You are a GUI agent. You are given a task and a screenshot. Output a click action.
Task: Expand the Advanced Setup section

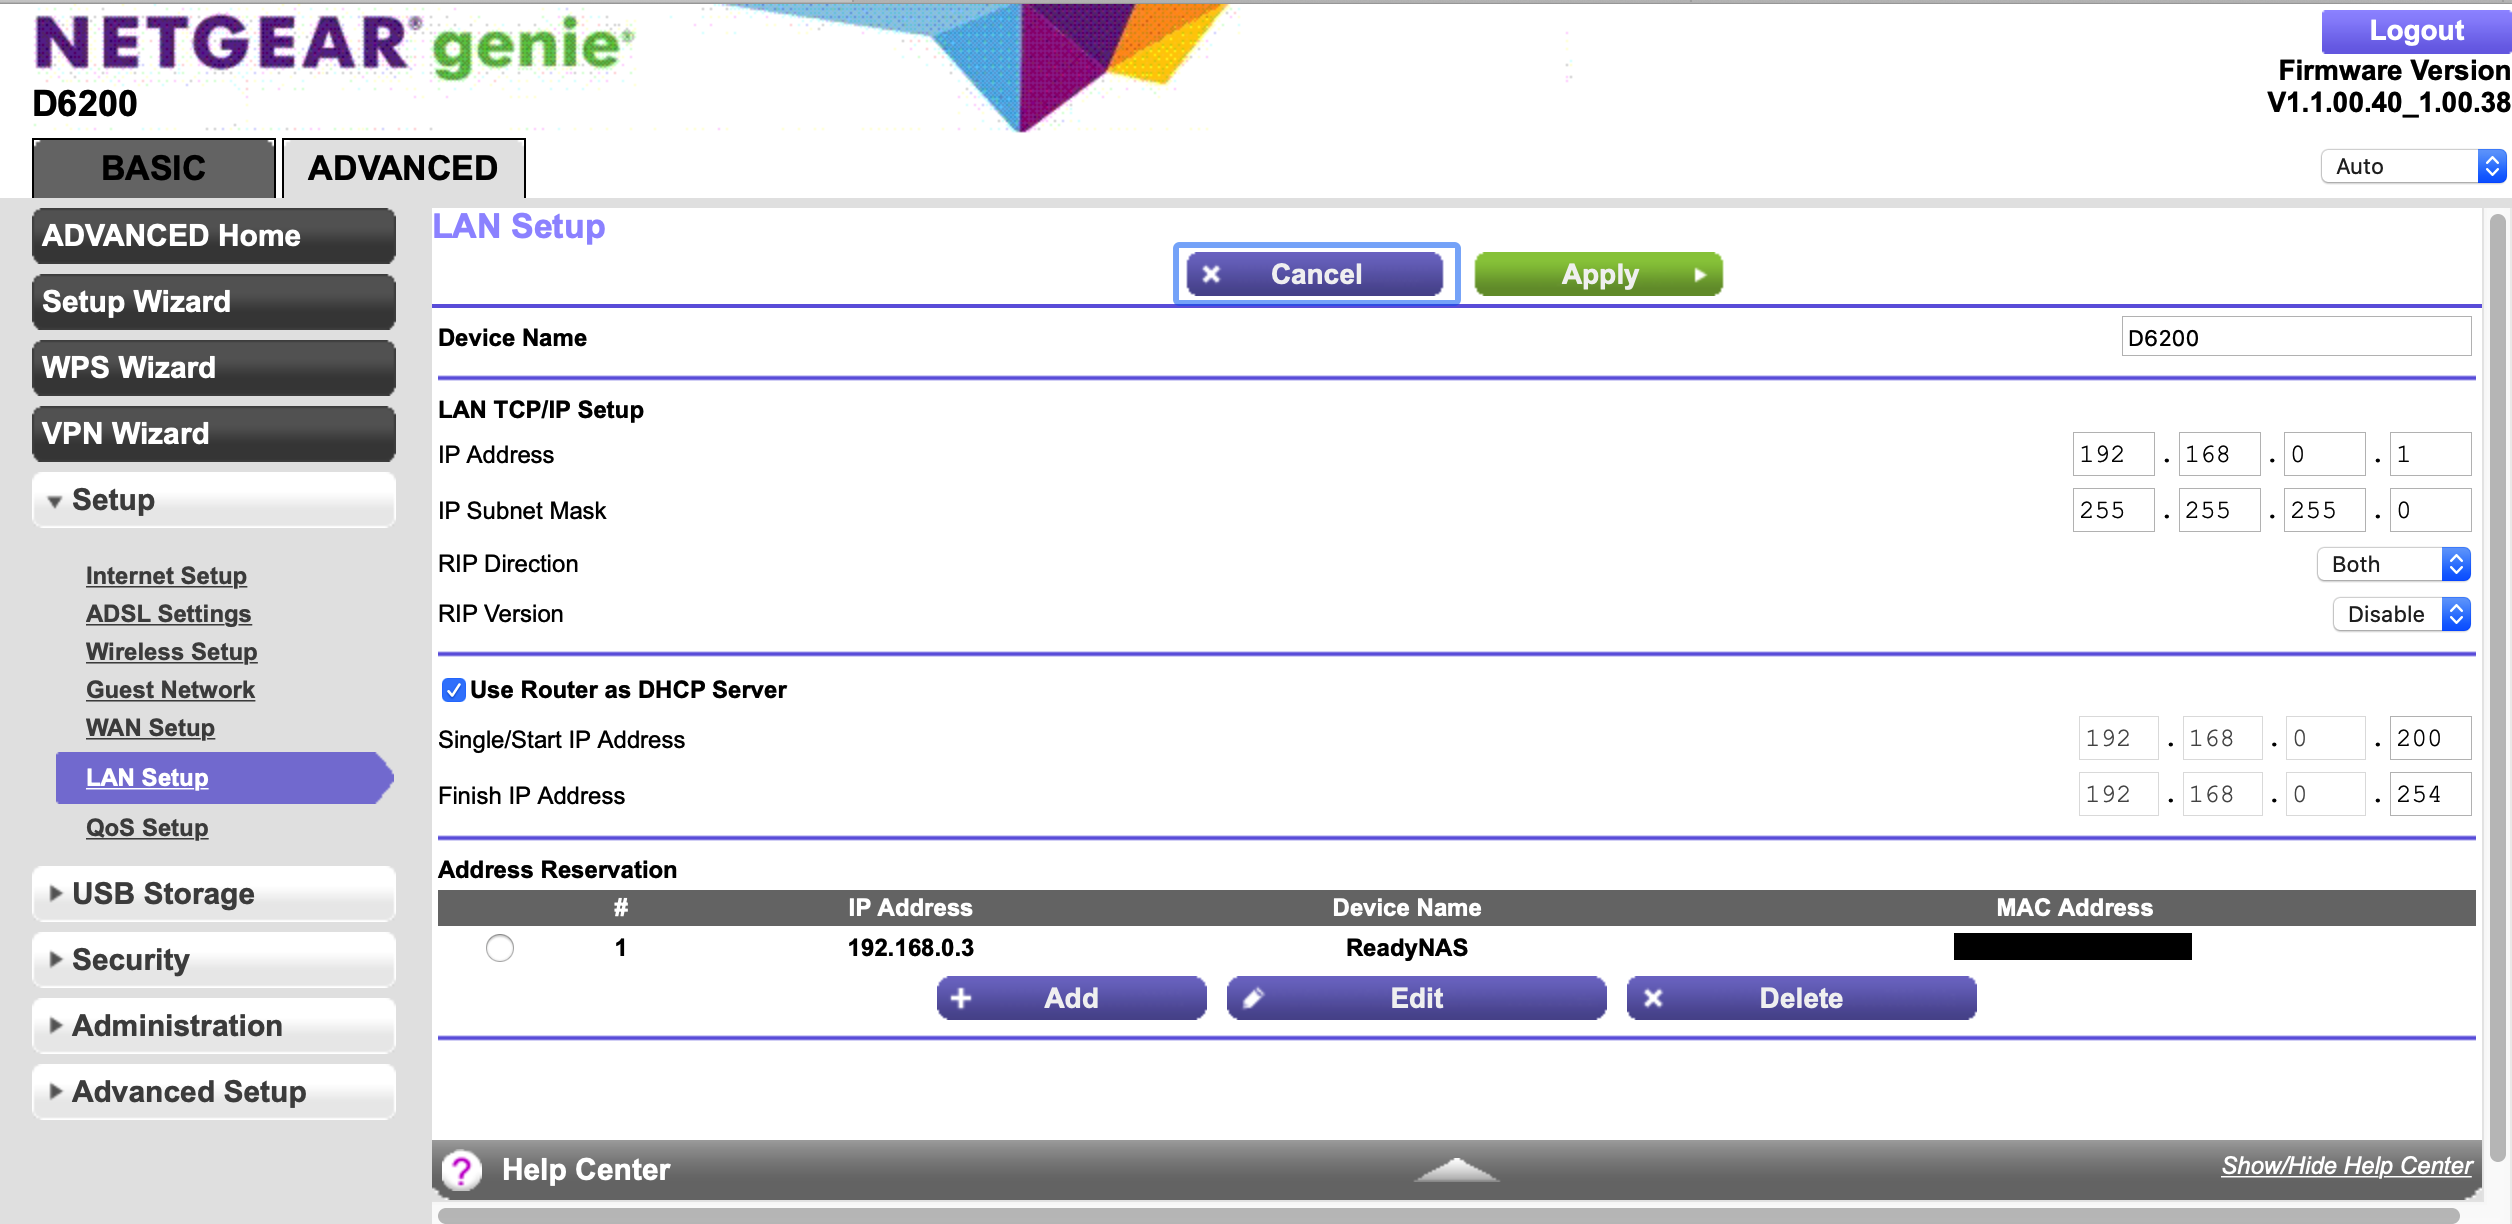[214, 1091]
